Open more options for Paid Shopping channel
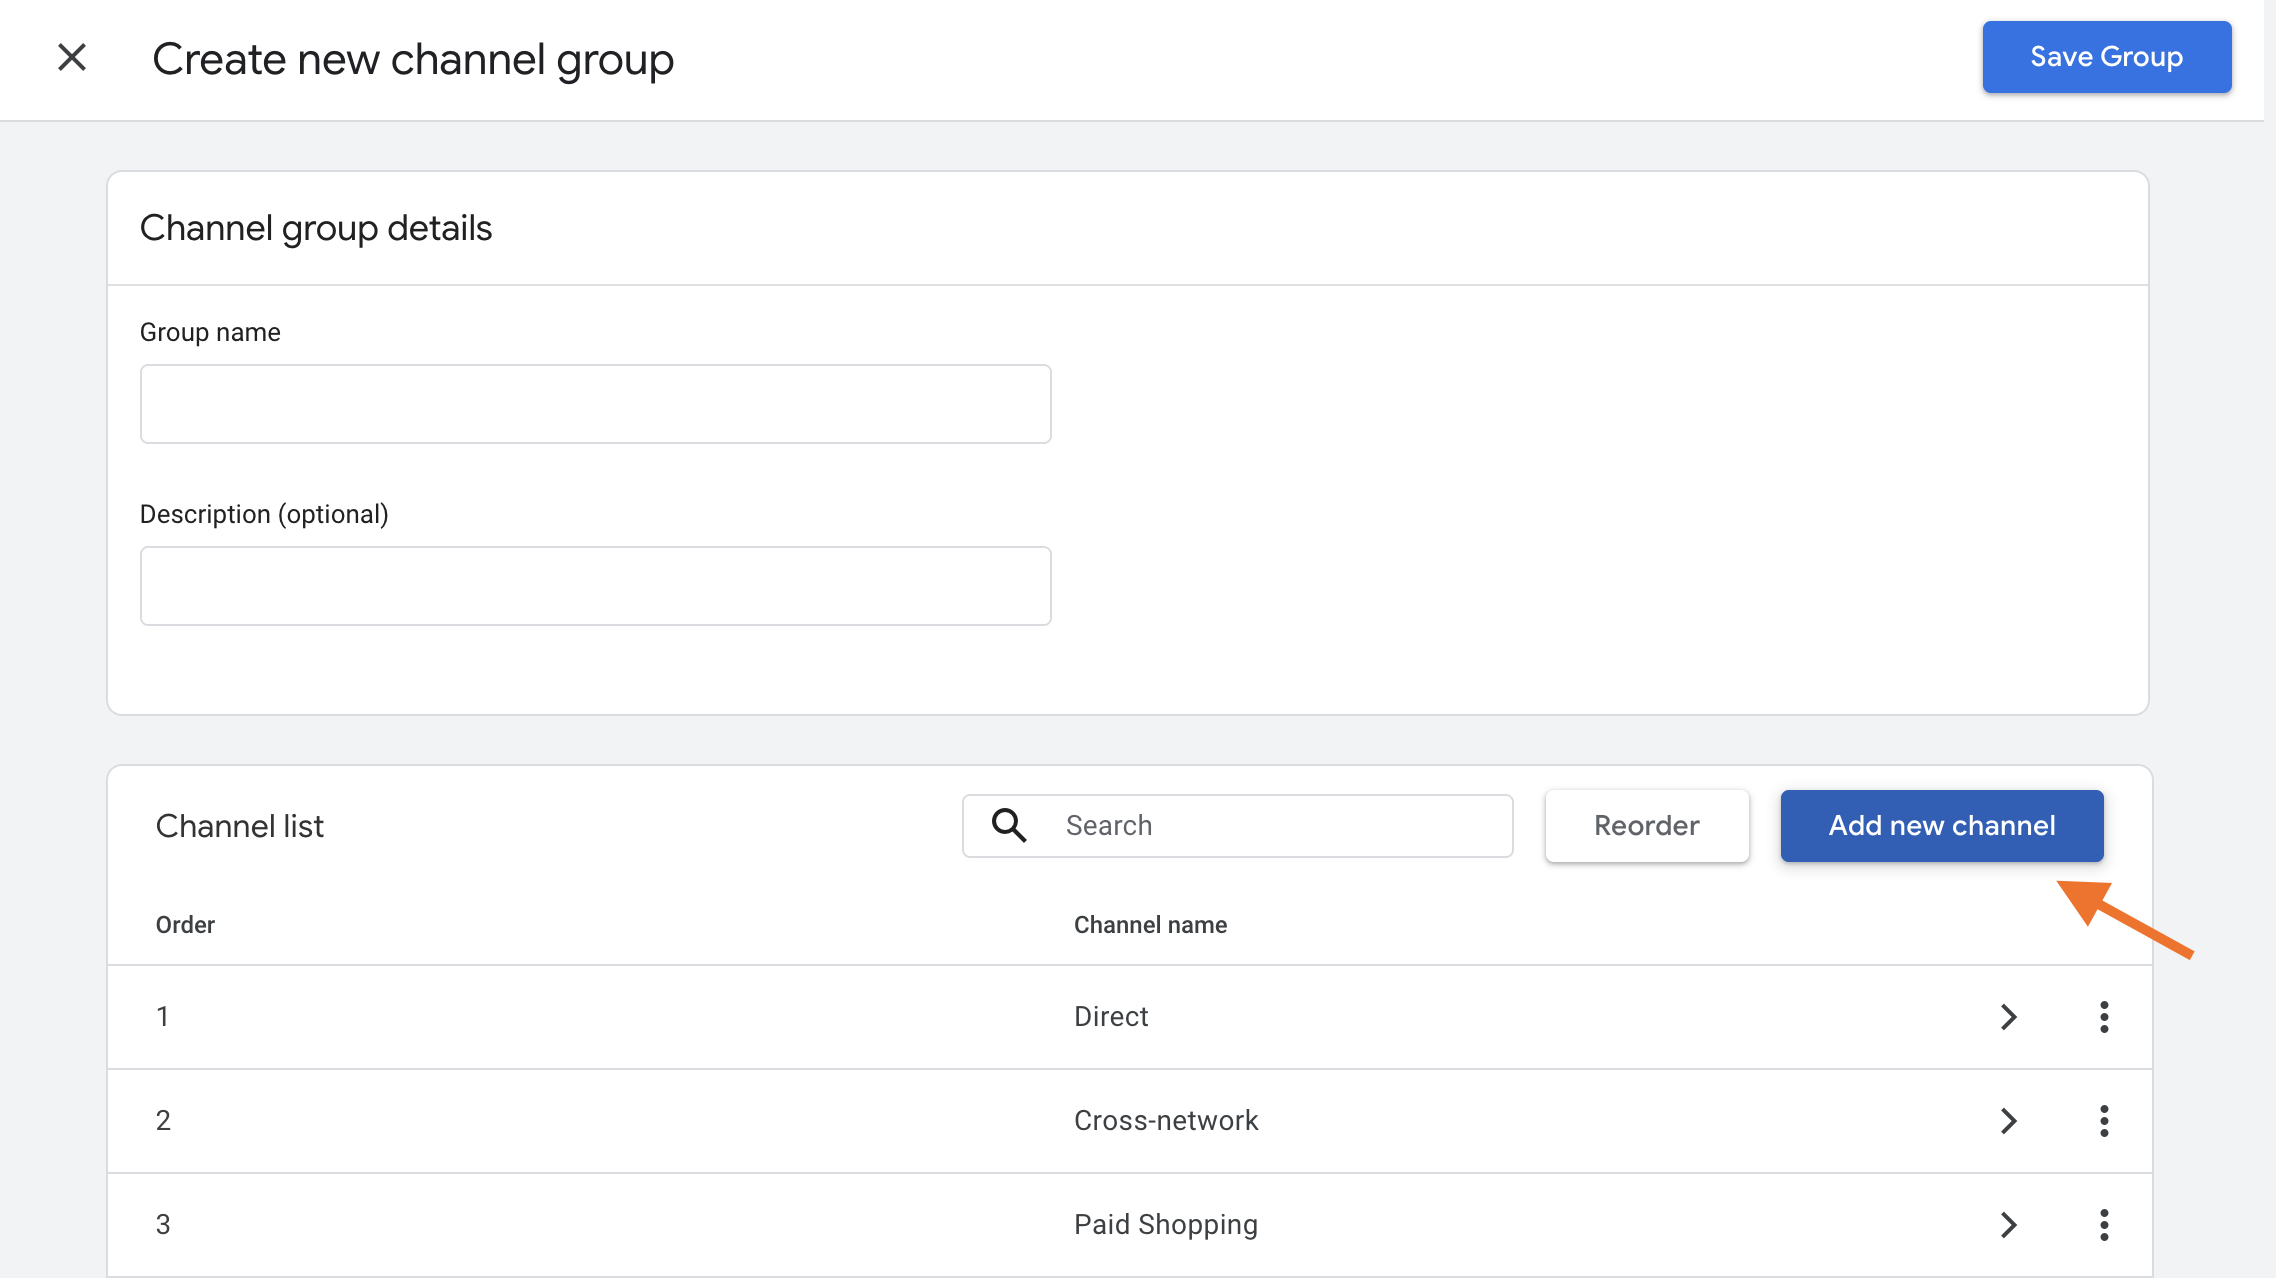The image size is (2276, 1278). tap(2104, 1225)
